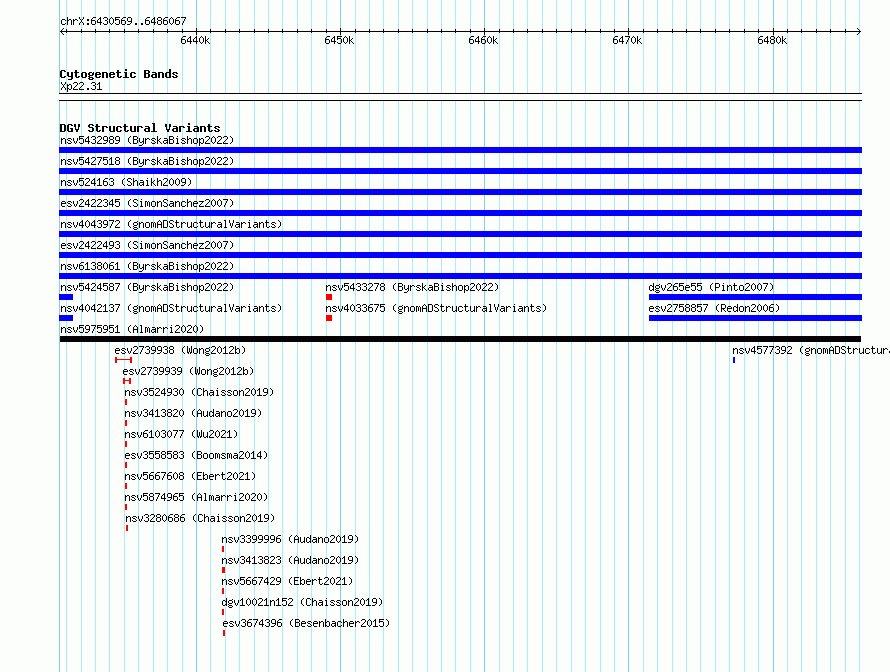Screen dimensions: 890x672
Task: Click red square marker under nsv5433278
Action: tap(329, 297)
